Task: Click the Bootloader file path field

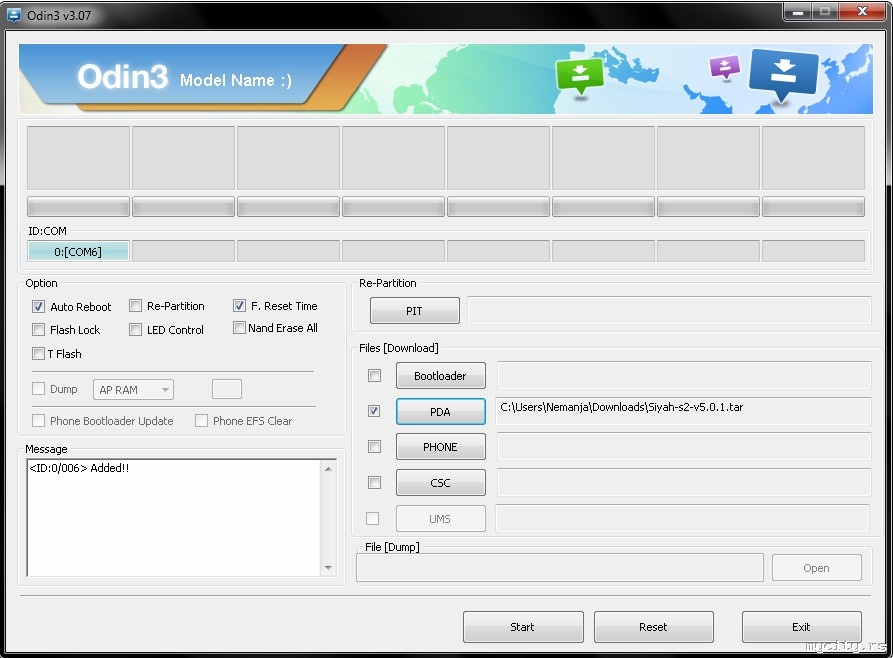Action: pos(685,375)
